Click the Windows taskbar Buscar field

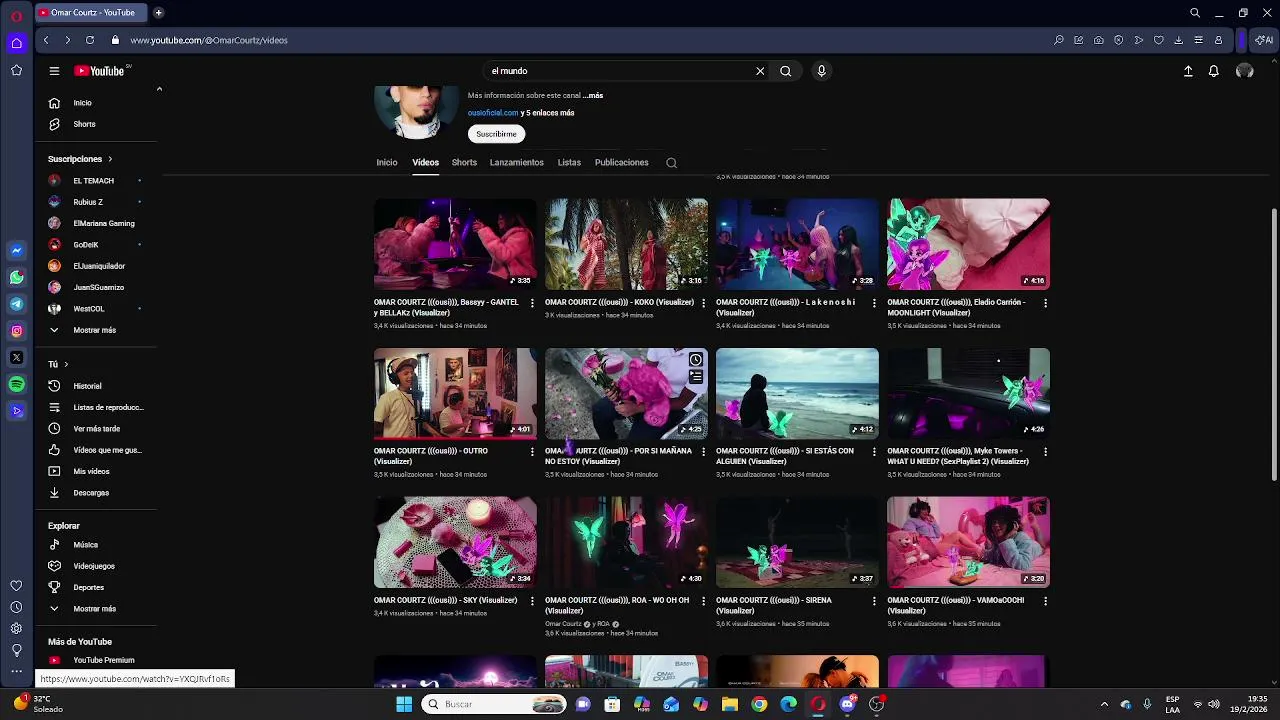pyautogui.click(x=495, y=704)
